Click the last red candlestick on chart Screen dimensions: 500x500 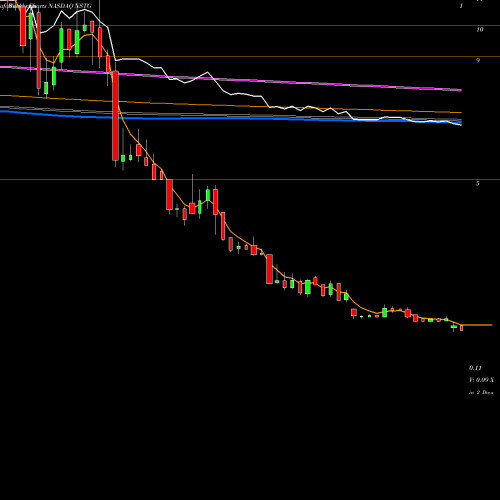click(462, 328)
